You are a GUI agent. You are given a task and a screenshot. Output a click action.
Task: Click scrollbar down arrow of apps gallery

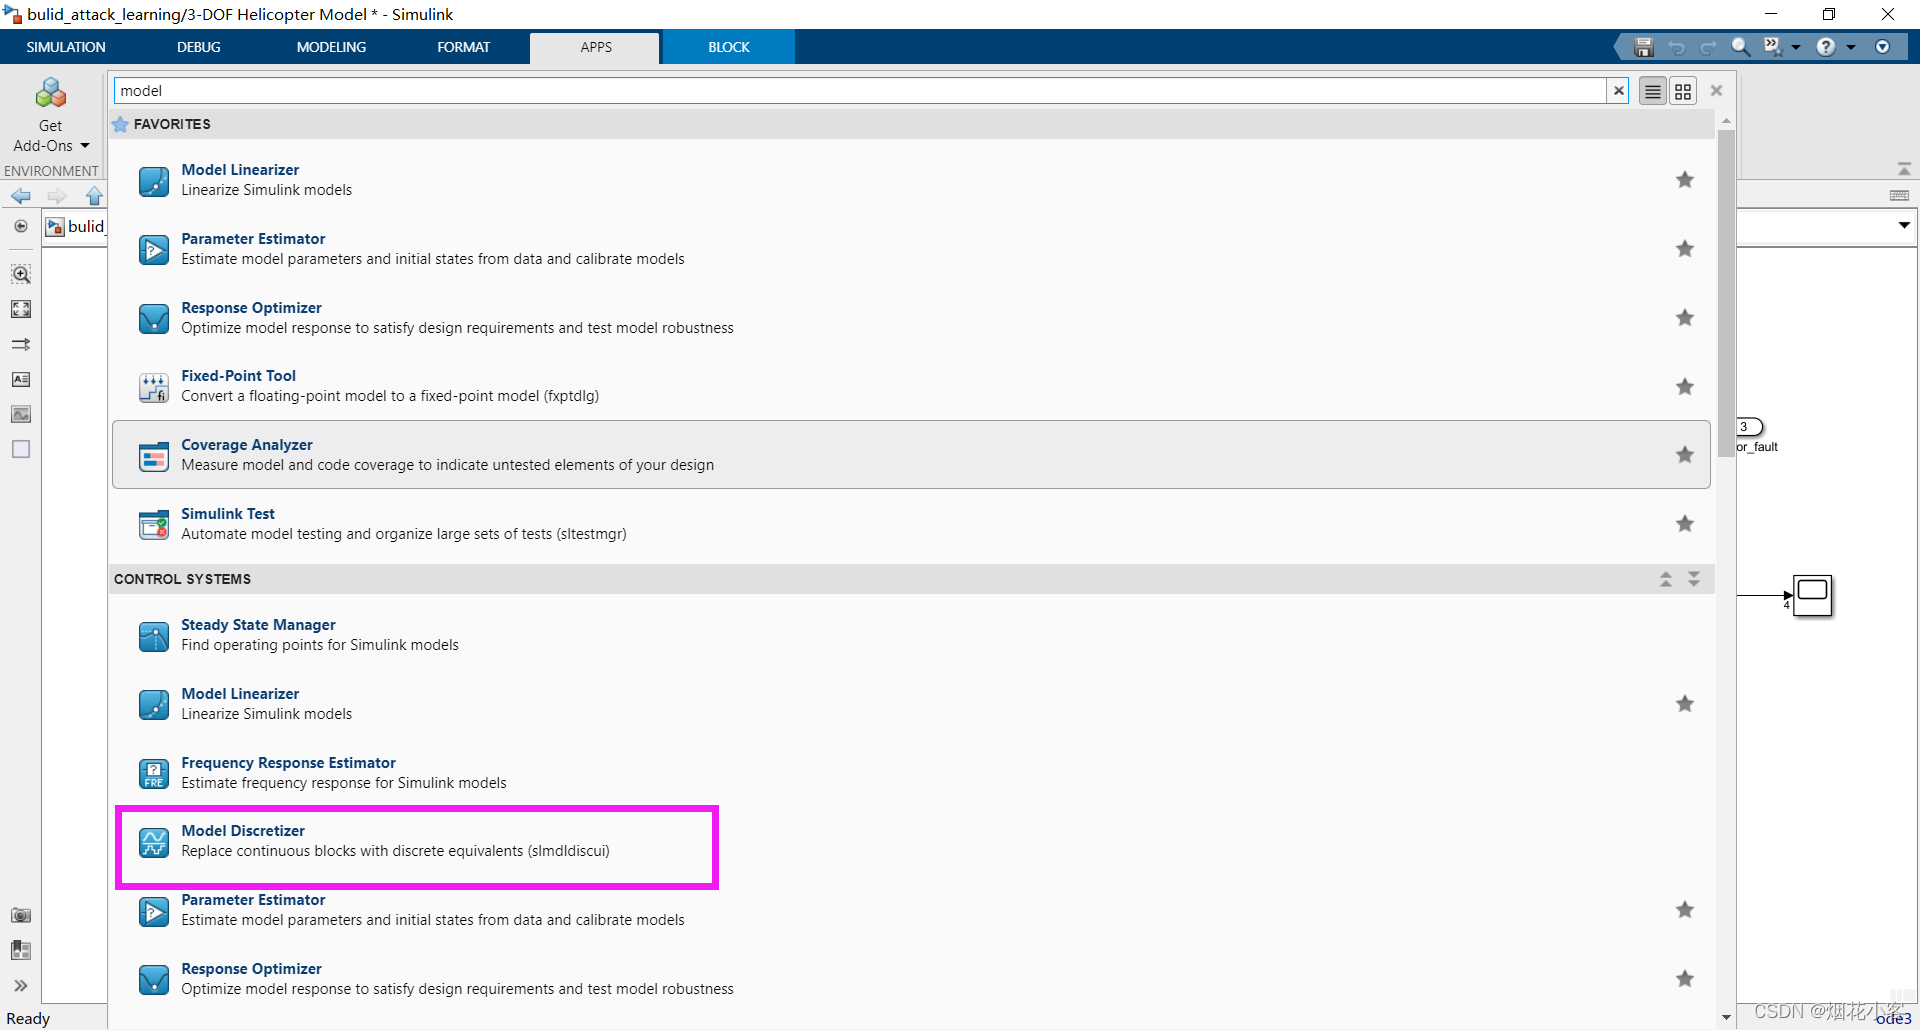[x=1726, y=1017]
